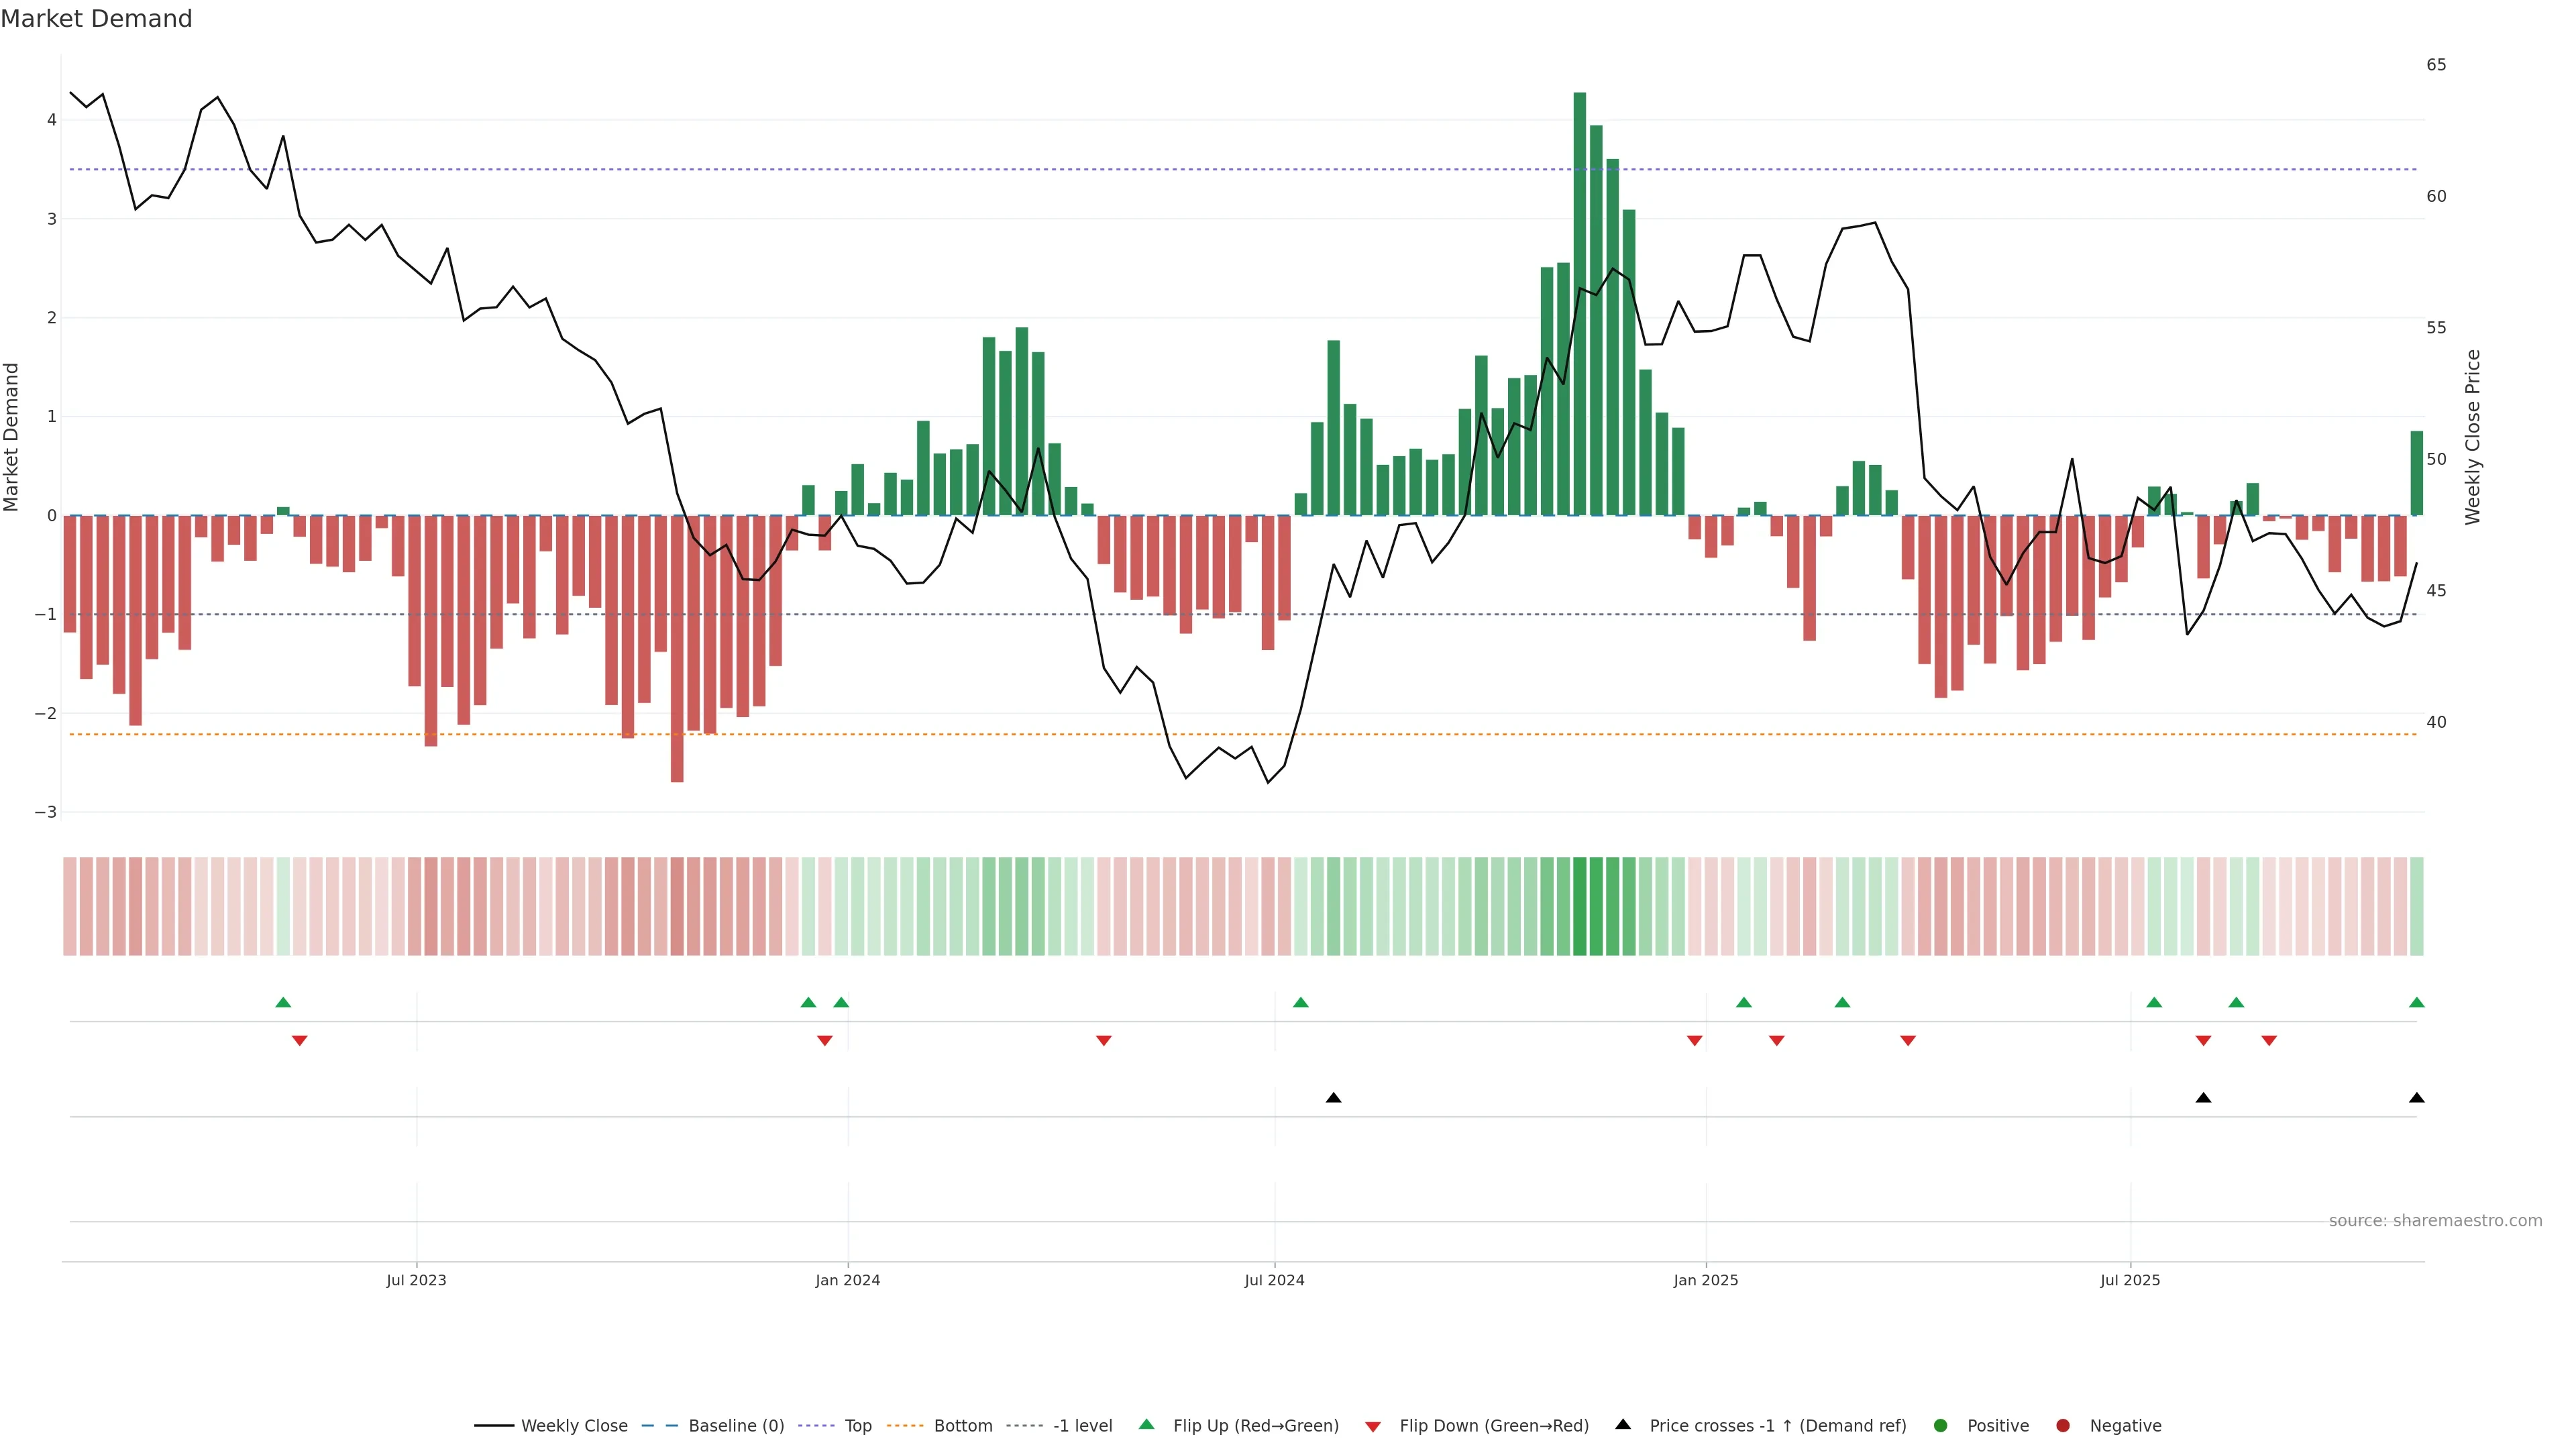Click first green Flip Up triangle marker
2576x1449 pixels.
click(283, 1003)
